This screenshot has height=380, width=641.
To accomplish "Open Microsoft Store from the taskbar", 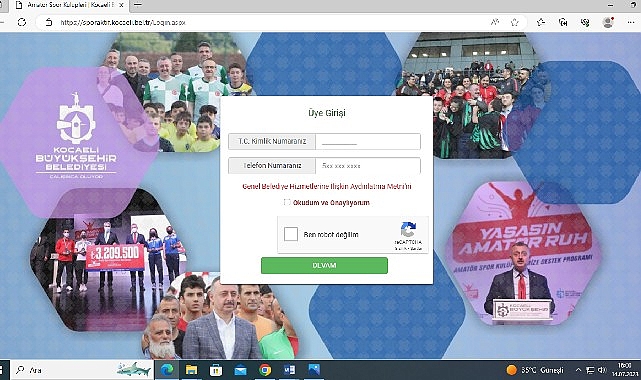I will [x=216, y=370].
